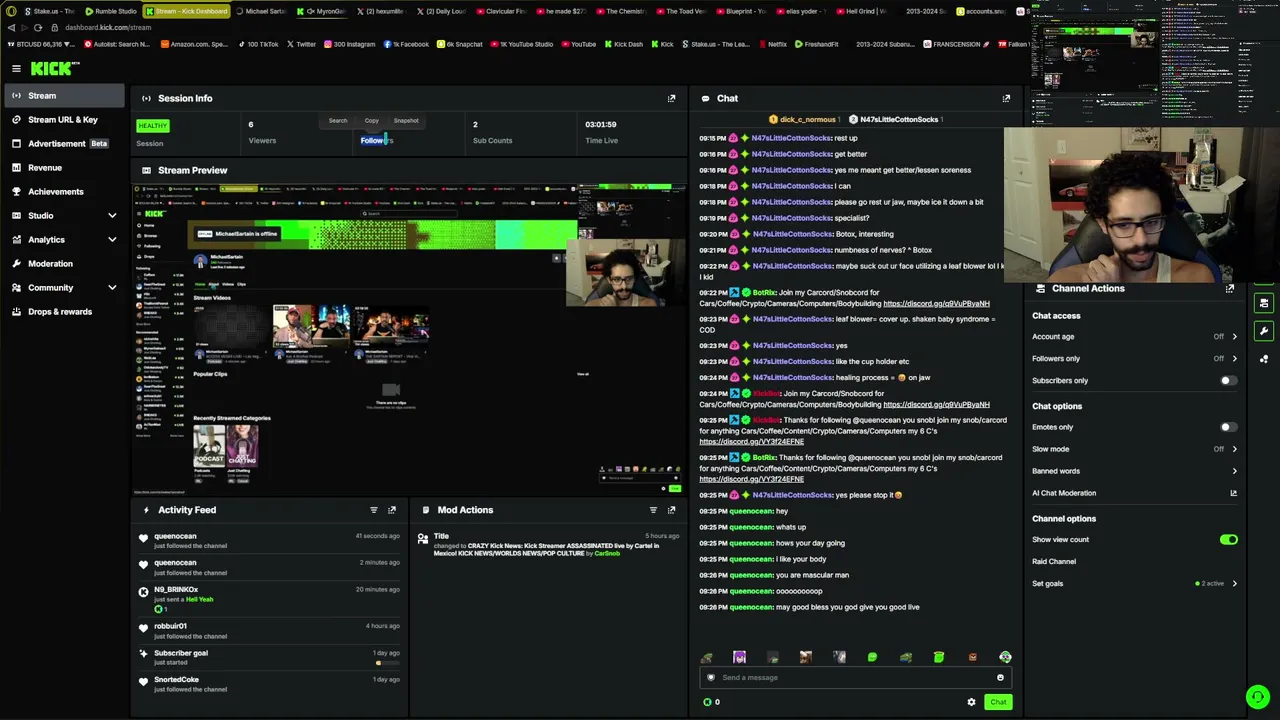Click the Stream Preview video
The image size is (1280, 720).
(x=409, y=339)
